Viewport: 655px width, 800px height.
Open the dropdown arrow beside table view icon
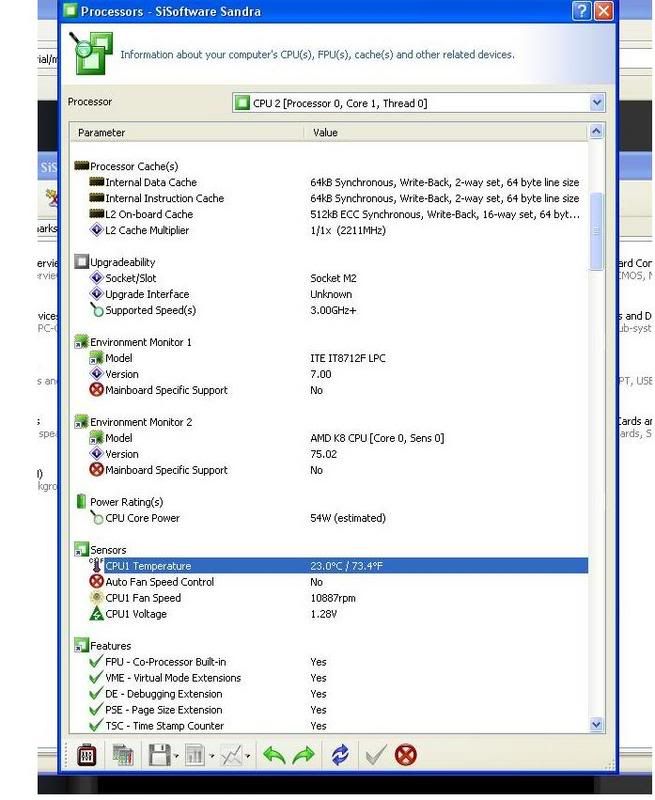point(212,756)
